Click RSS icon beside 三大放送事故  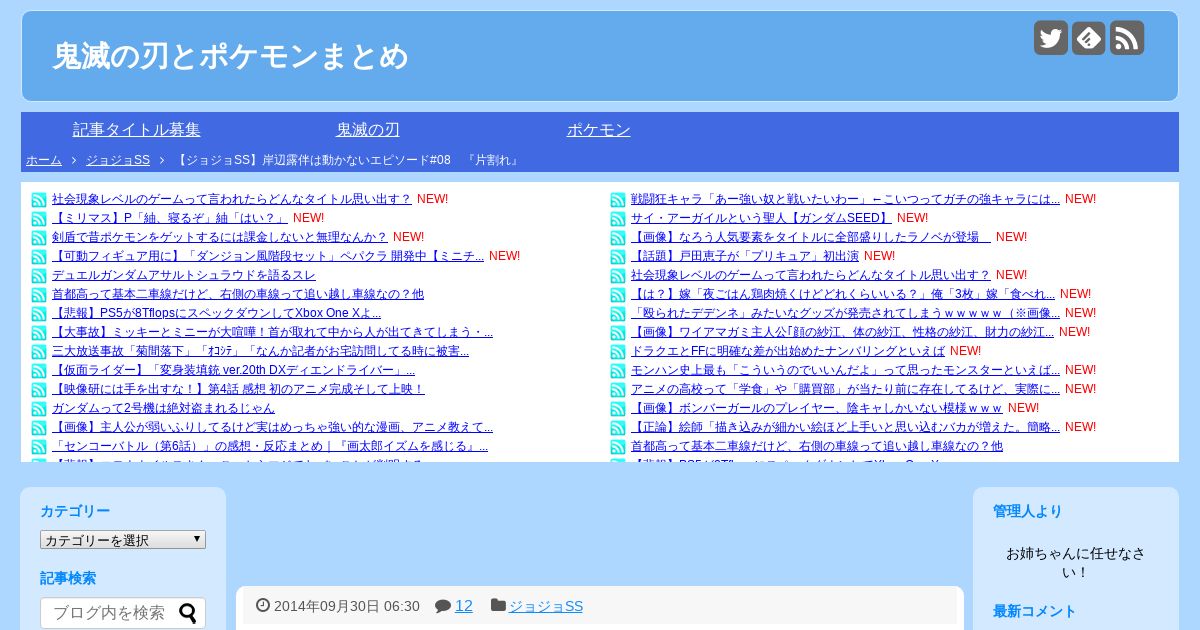coord(39,352)
